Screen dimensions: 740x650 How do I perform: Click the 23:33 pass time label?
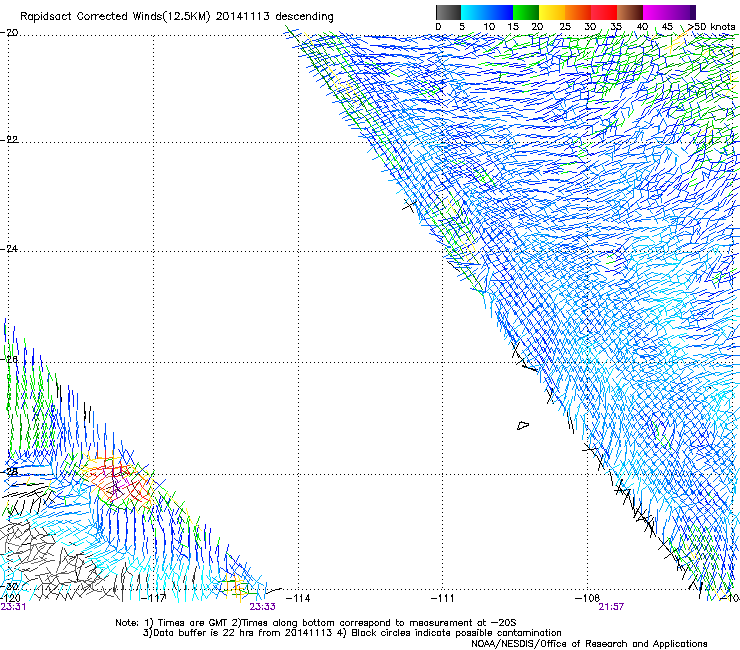pos(262,607)
